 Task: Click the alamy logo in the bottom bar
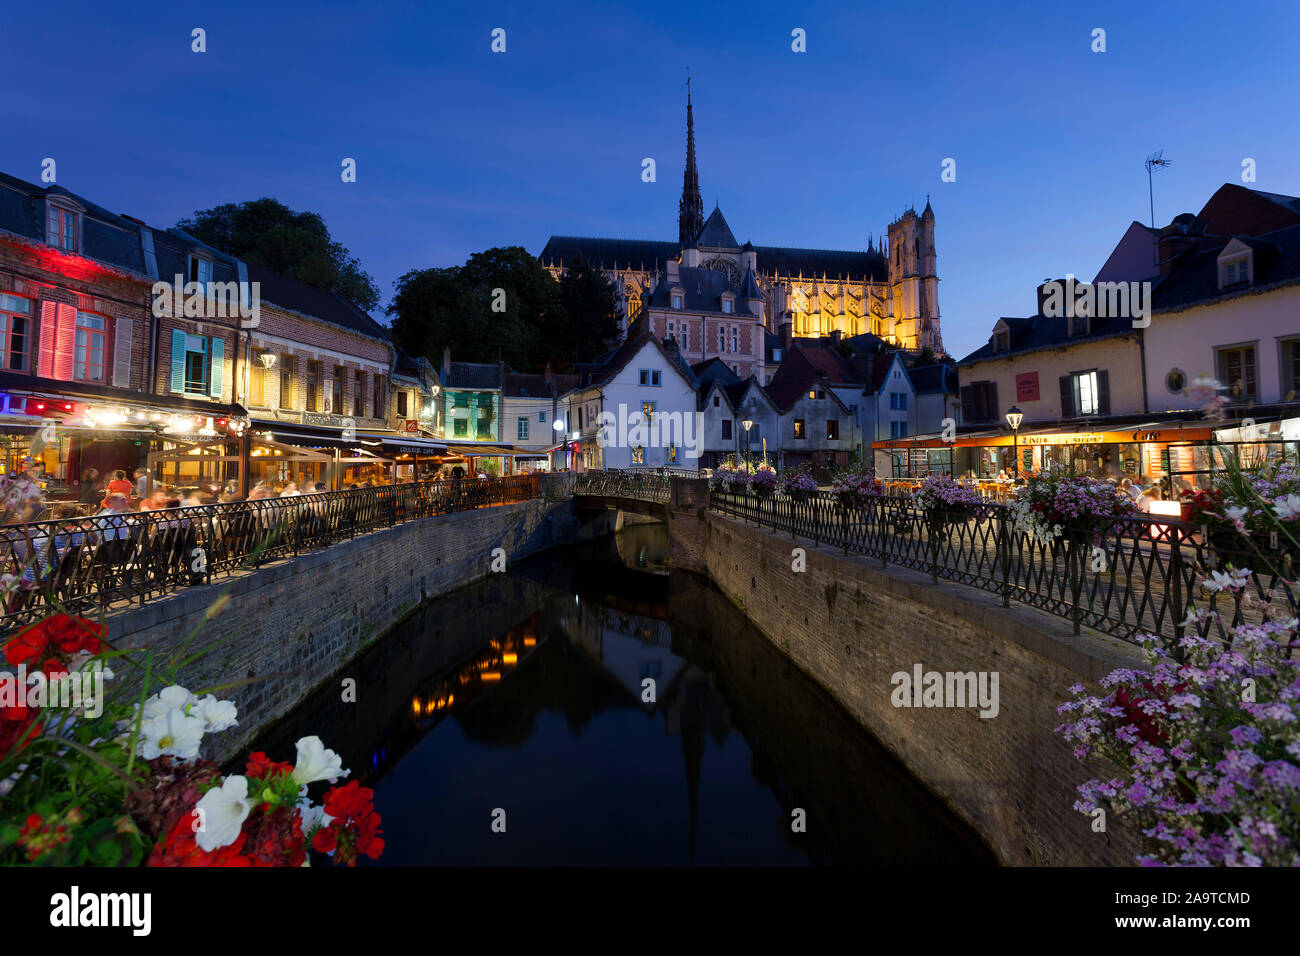[100, 912]
